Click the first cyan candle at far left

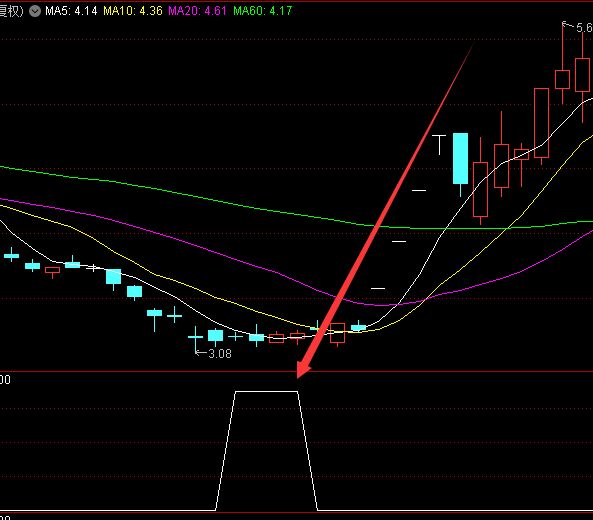(x=11, y=256)
